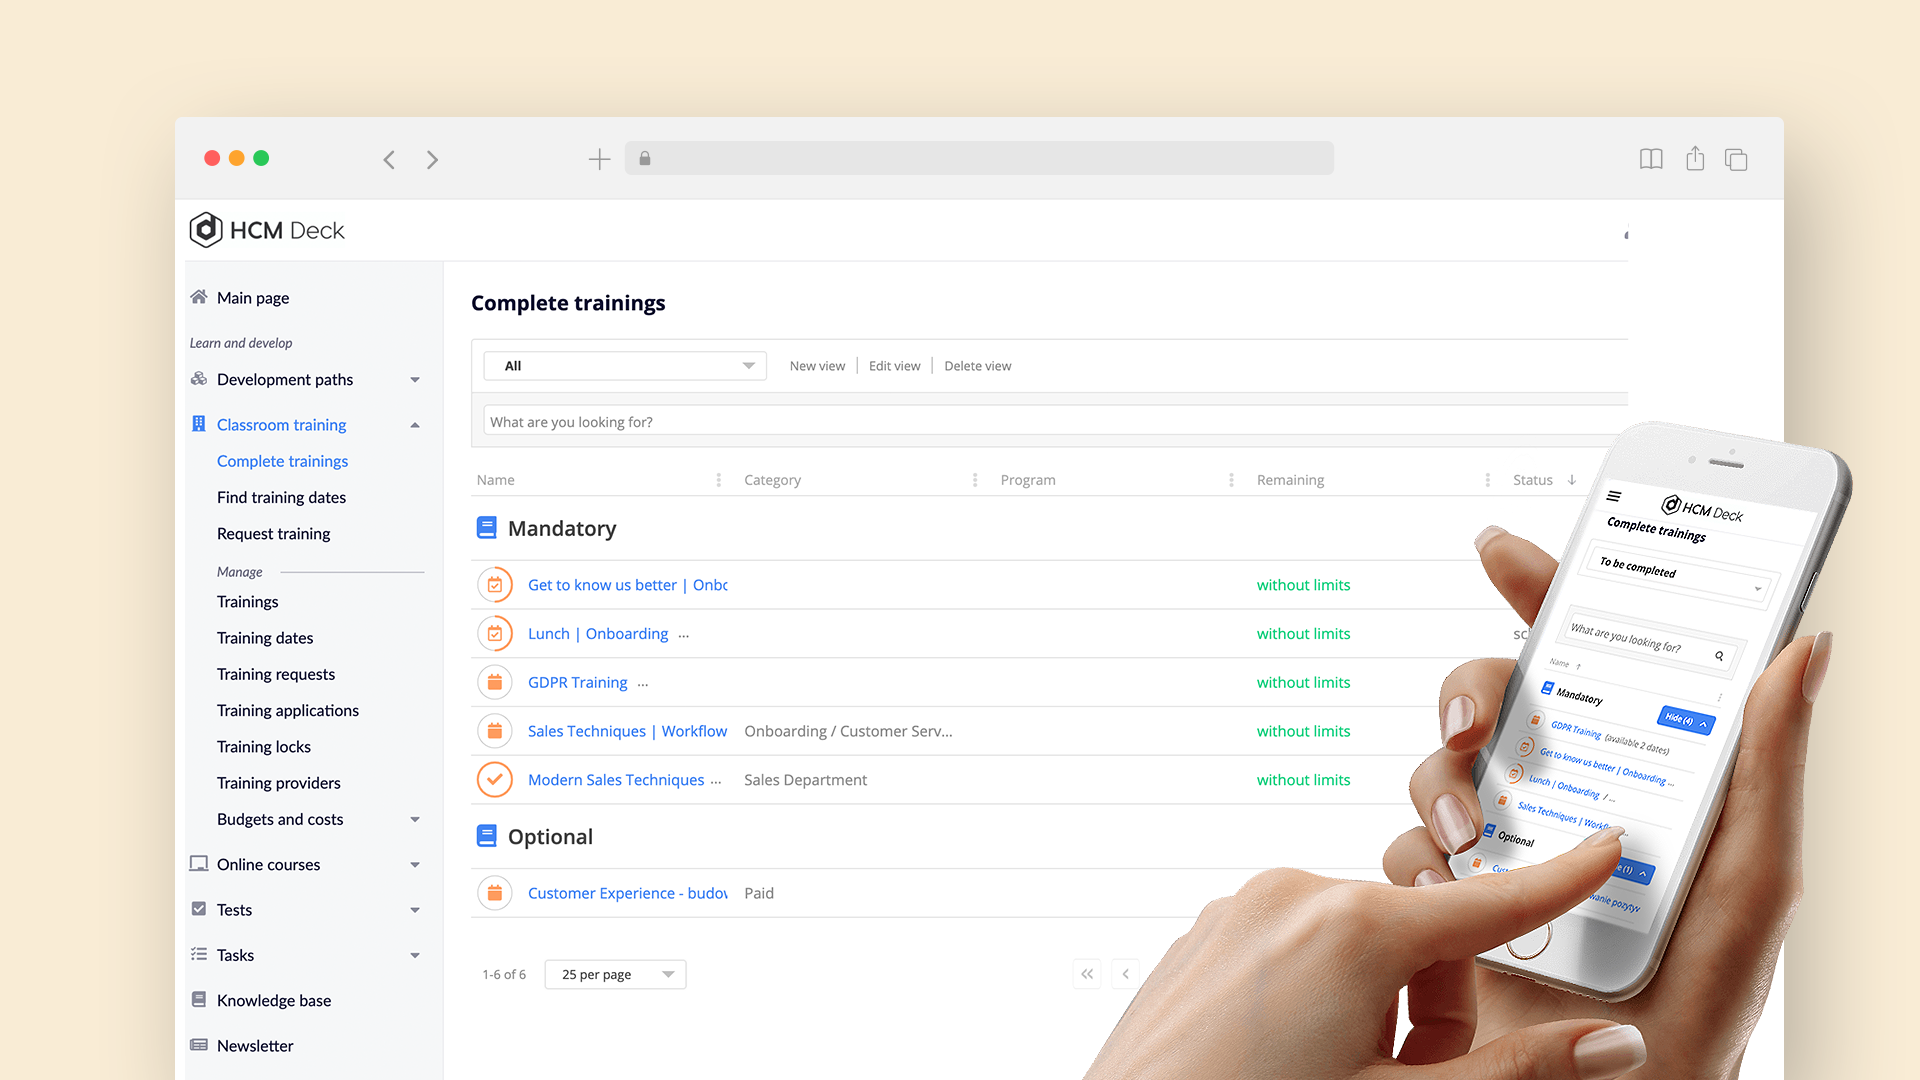Viewport: 1920px width, 1080px height.
Task: Click checkmark icon beside Modern Sales Techniques
Action: click(x=495, y=780)
